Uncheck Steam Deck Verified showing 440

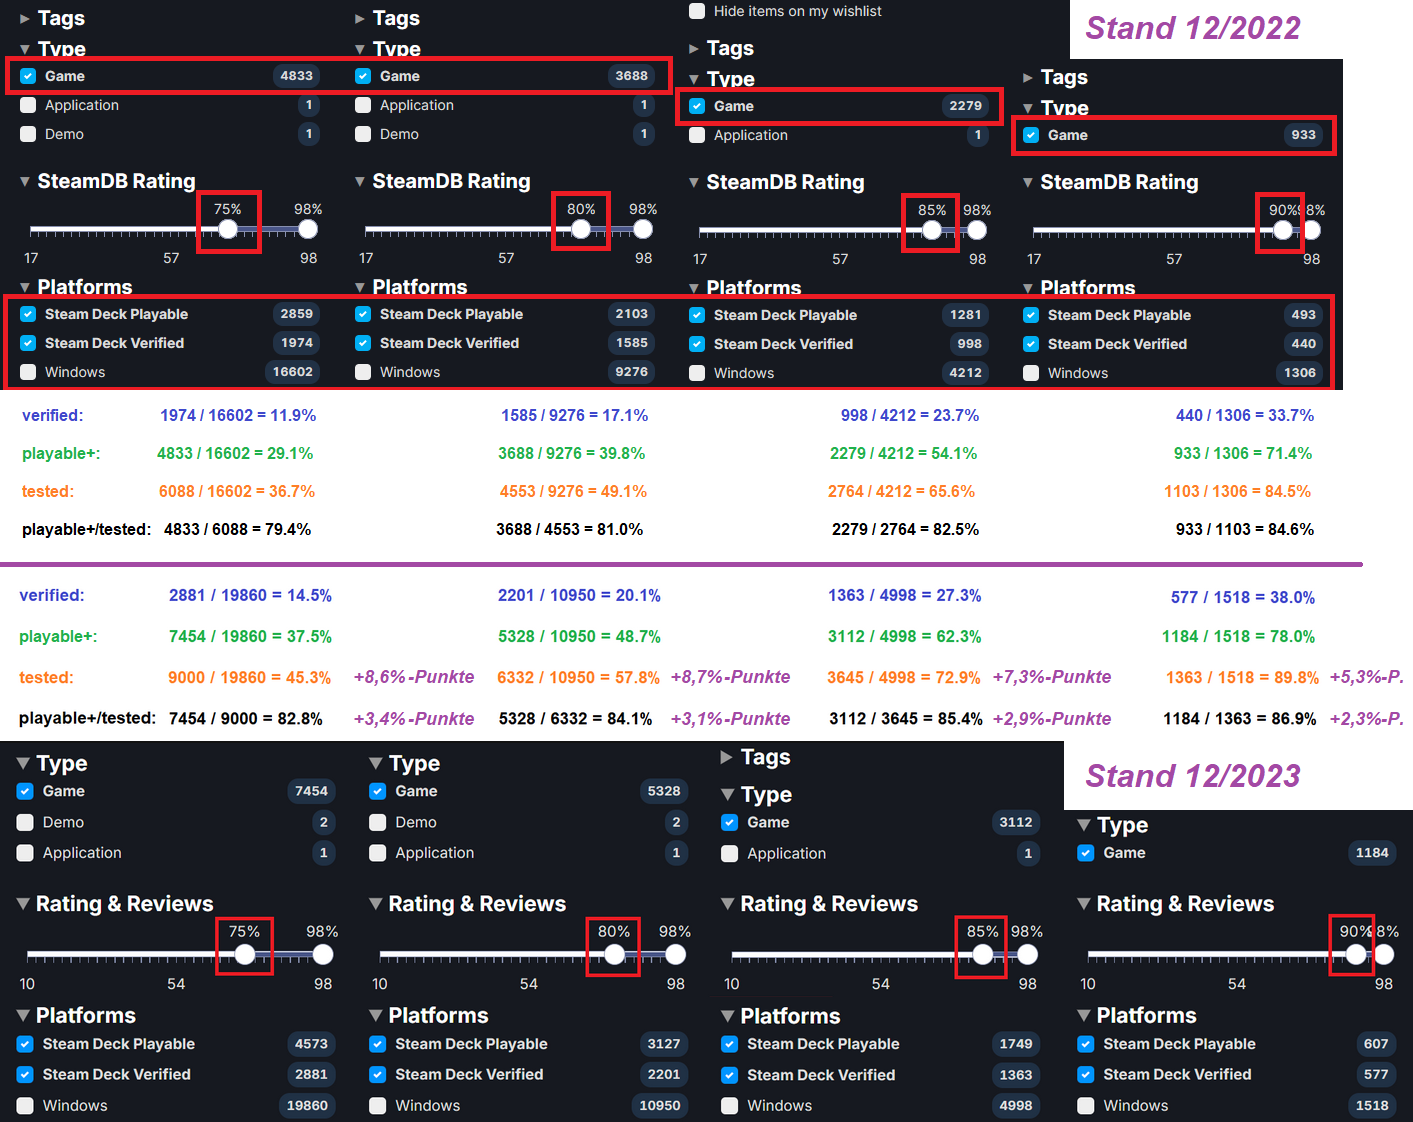pos(1031,344)
